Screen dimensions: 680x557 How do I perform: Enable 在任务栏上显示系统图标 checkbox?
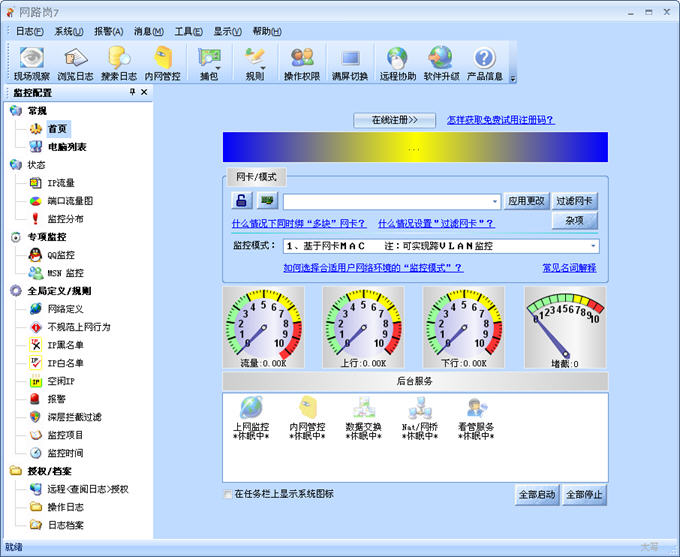click(x=228, y=494)
